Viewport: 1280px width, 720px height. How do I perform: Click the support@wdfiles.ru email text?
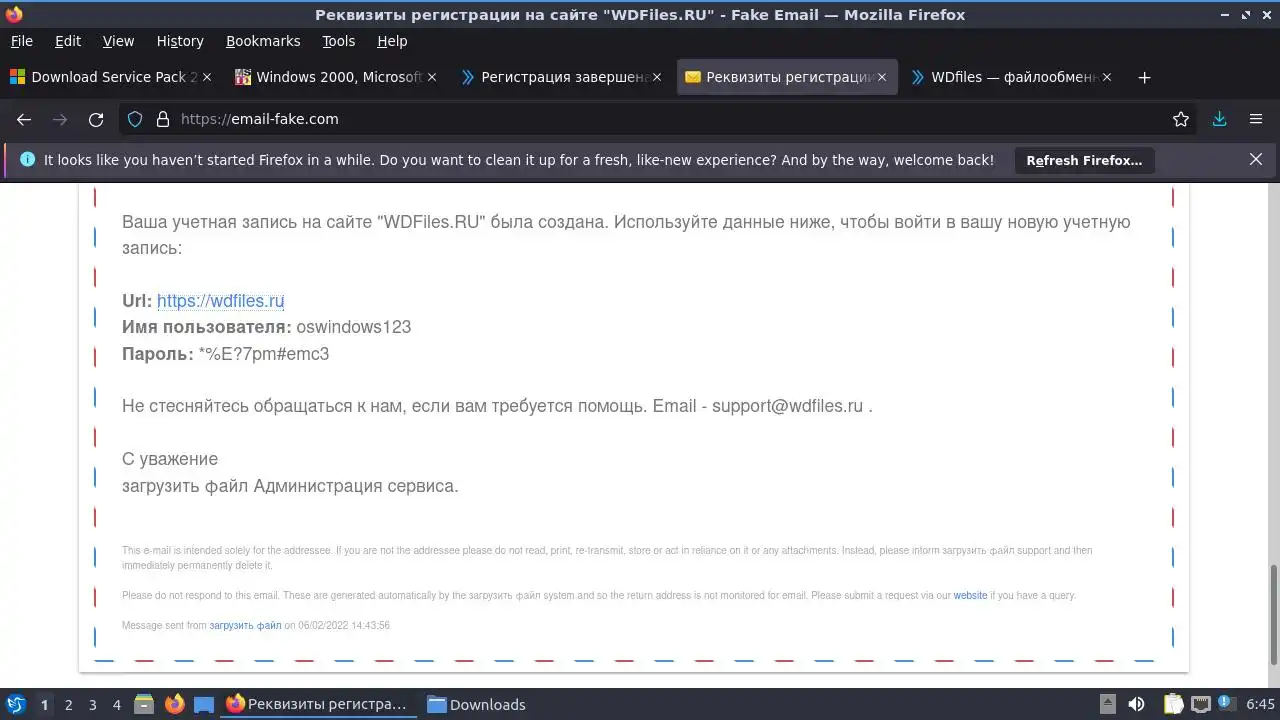pyautogui.click(x=787, y=406)
